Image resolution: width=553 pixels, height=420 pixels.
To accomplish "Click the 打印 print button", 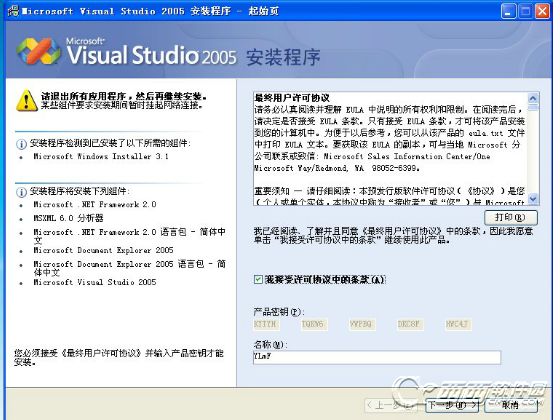I will click(x=511, y=217).
